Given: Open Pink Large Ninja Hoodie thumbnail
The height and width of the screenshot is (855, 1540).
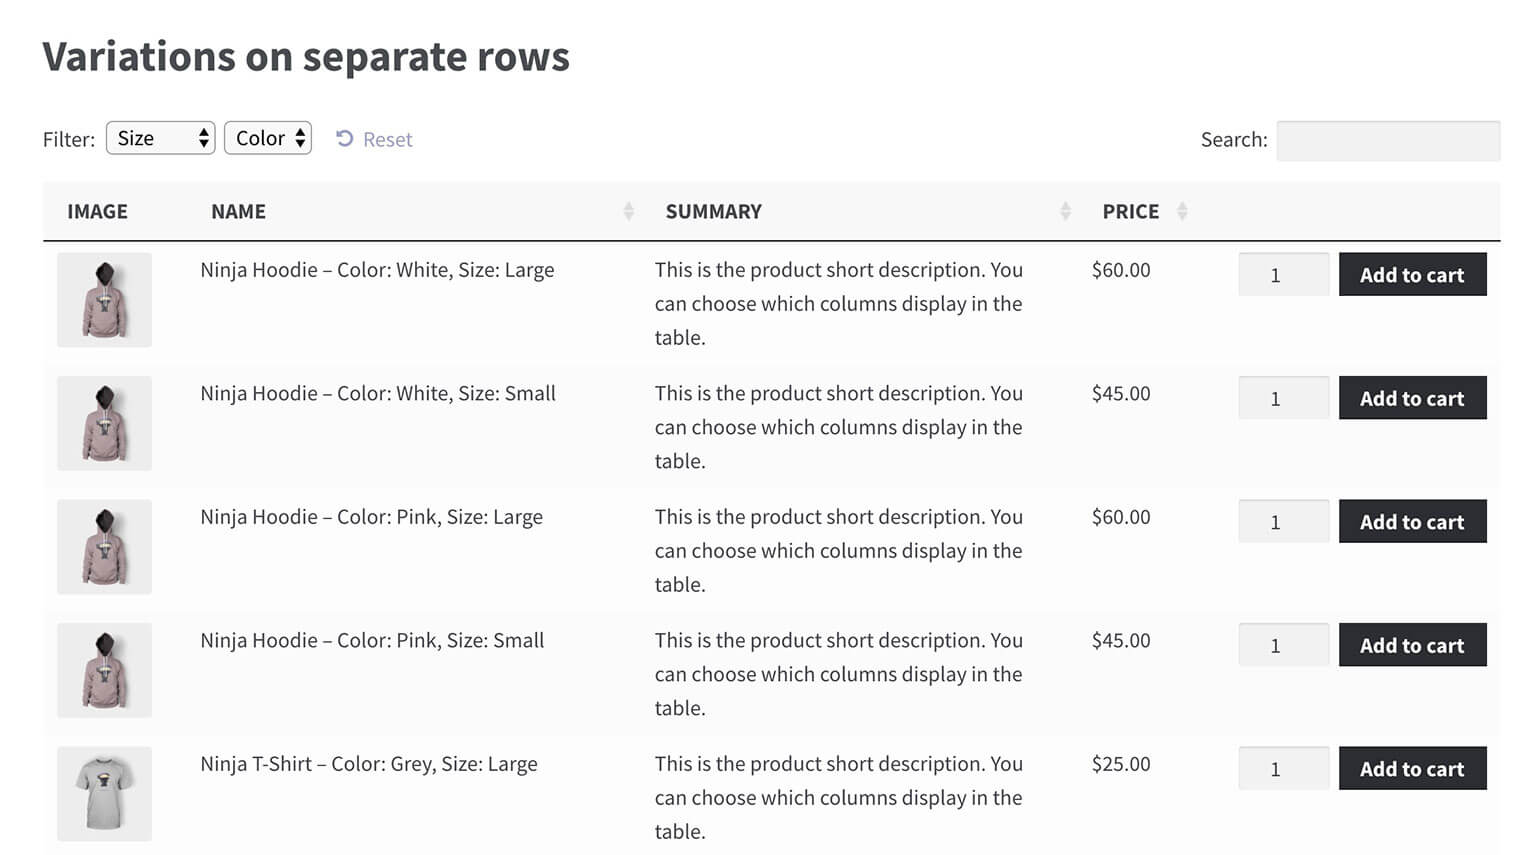Looking at the screenshot, I should tap(105, 547).
